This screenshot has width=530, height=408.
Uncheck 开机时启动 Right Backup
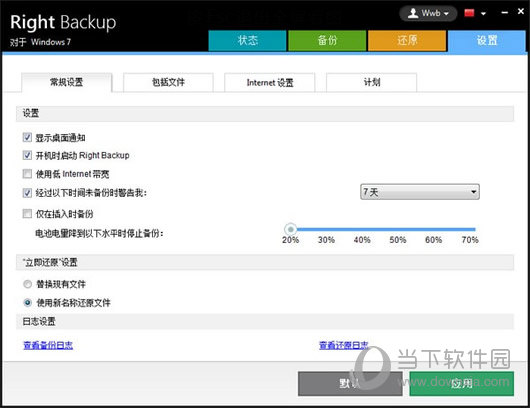pyautogui.click(x=27, y=155)
